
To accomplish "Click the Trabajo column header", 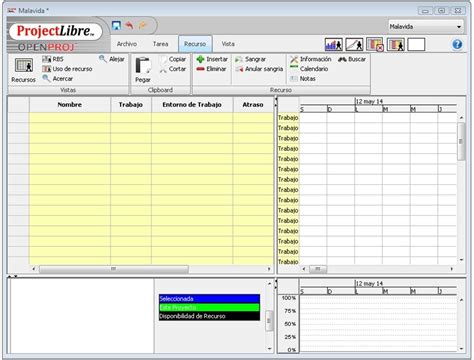I will [x=131, y=105].
